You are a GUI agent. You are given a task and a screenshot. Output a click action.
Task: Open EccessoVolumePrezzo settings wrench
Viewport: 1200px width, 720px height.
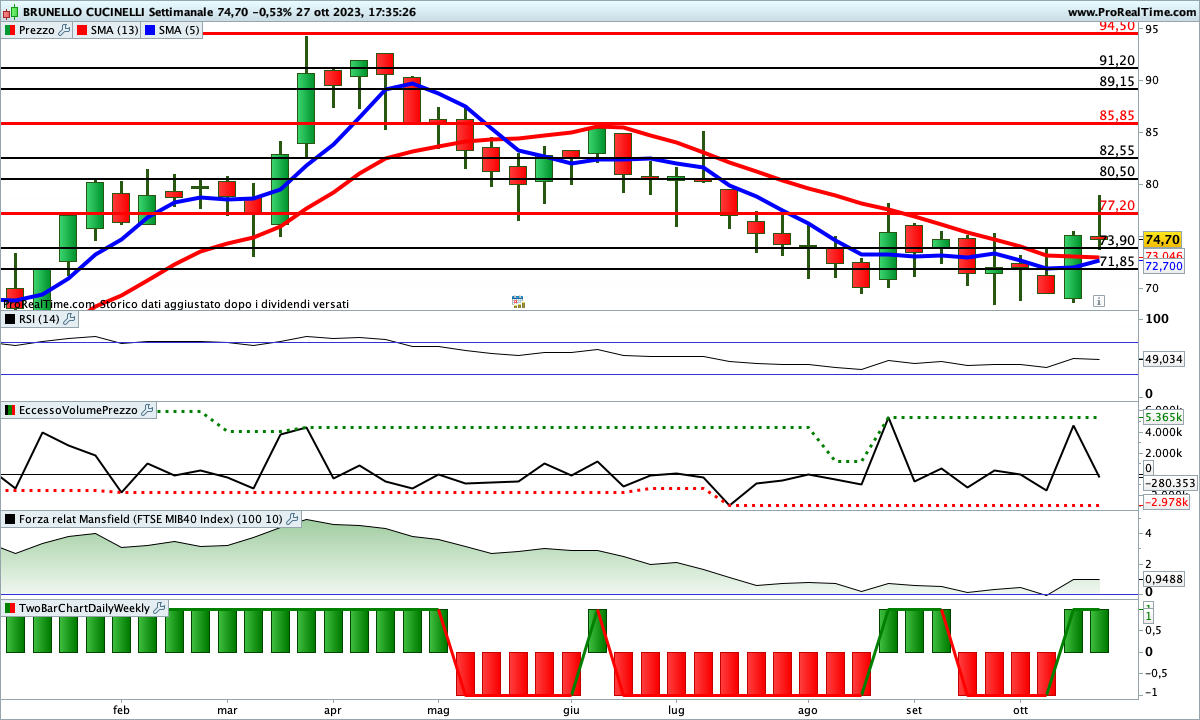coord(147,410)
